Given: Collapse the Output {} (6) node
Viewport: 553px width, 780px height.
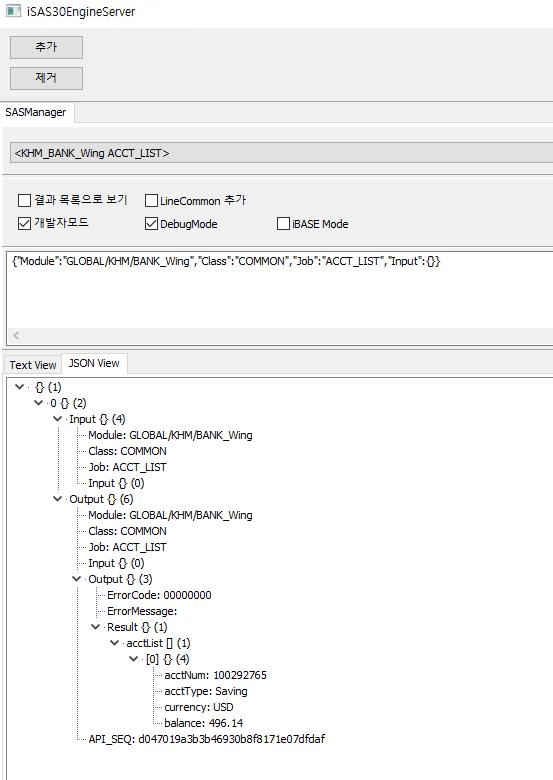Looking at the screenshot, I should [x=58, y=499].
